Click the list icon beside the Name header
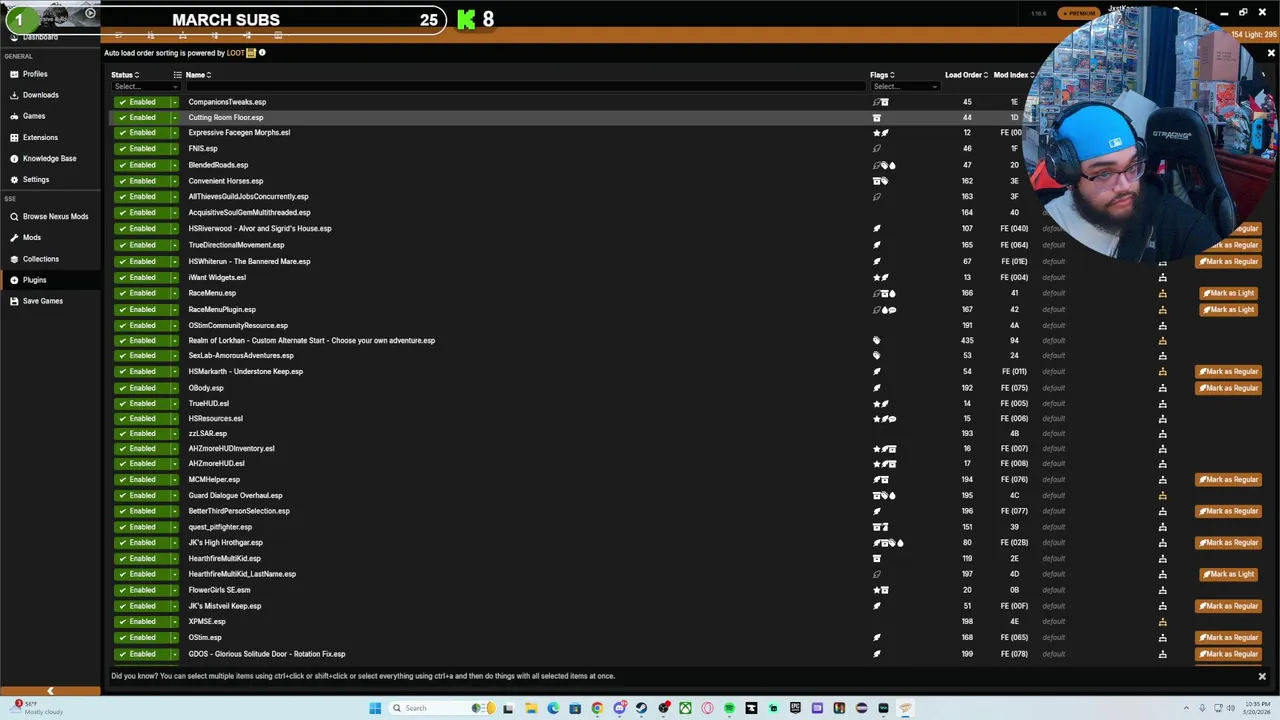The width and height of the screenshot is (1280, 720). coord(178,75)
